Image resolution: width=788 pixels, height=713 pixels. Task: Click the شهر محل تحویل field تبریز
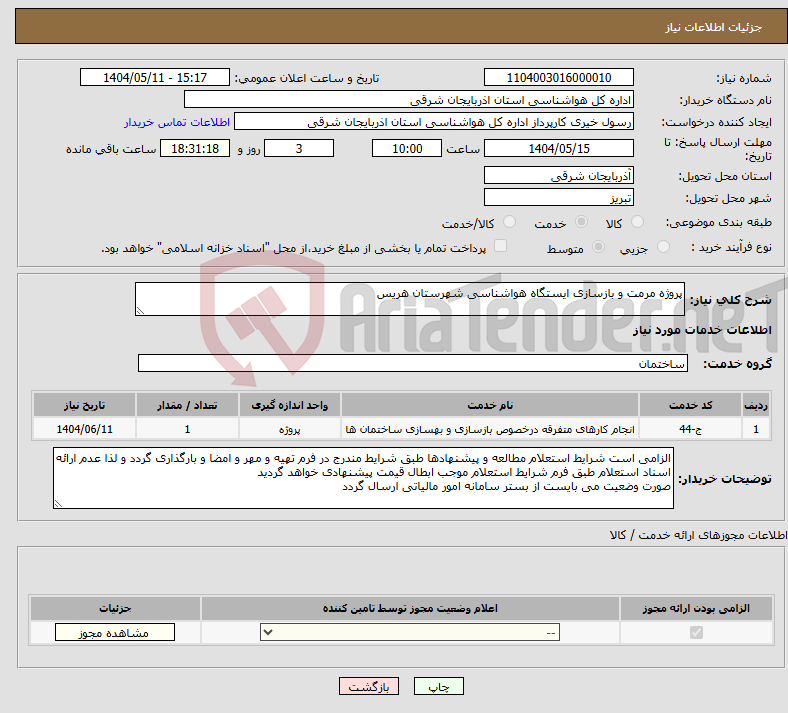click(x=559, y=197)
